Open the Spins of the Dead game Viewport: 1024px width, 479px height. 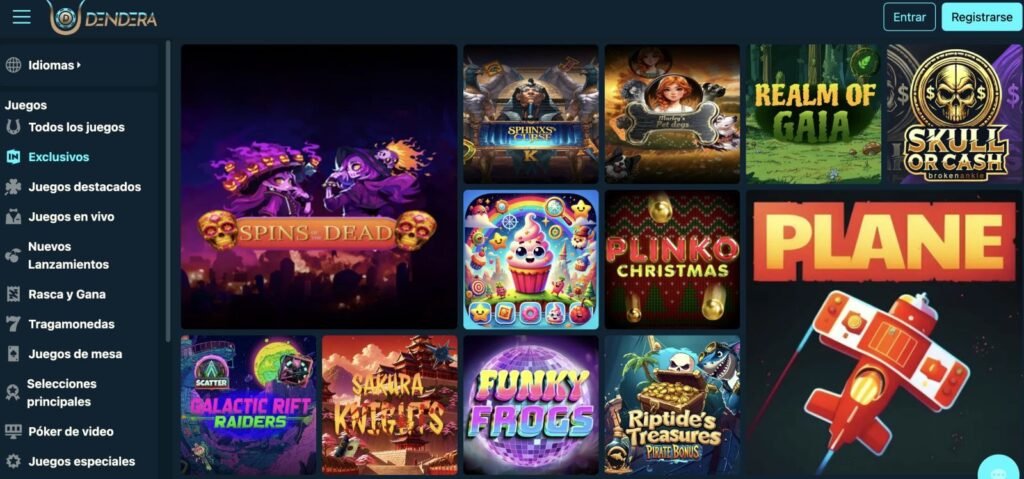pyautogui.click(x=319, y=186)
